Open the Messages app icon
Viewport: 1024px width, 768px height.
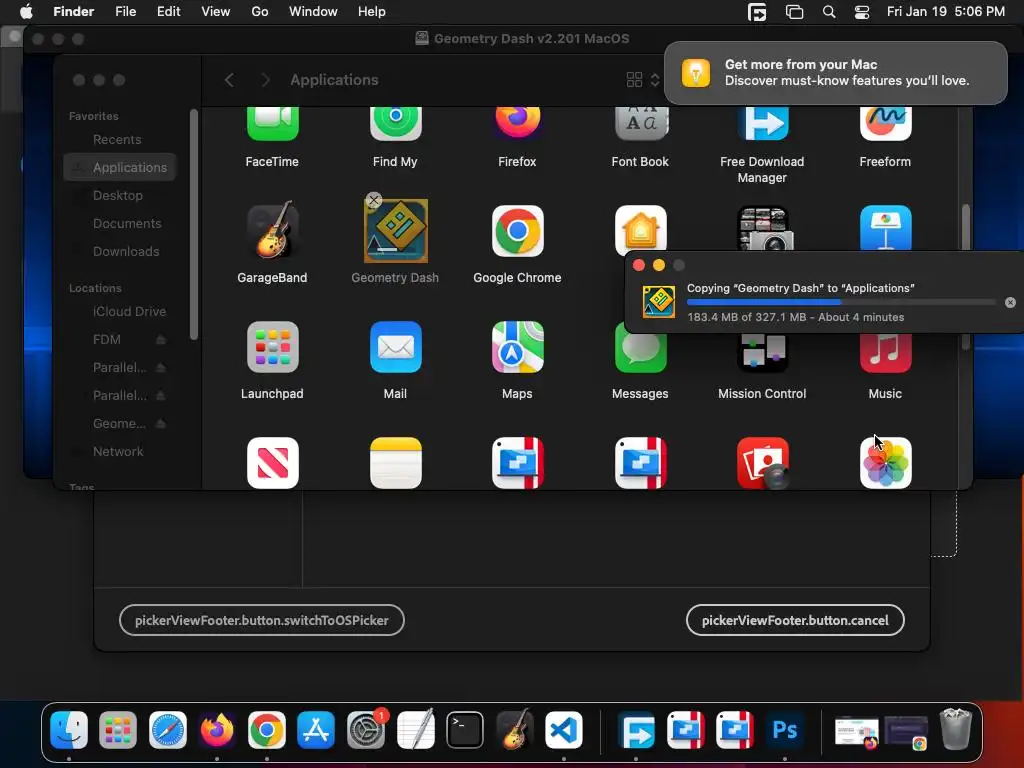(641, 353)
